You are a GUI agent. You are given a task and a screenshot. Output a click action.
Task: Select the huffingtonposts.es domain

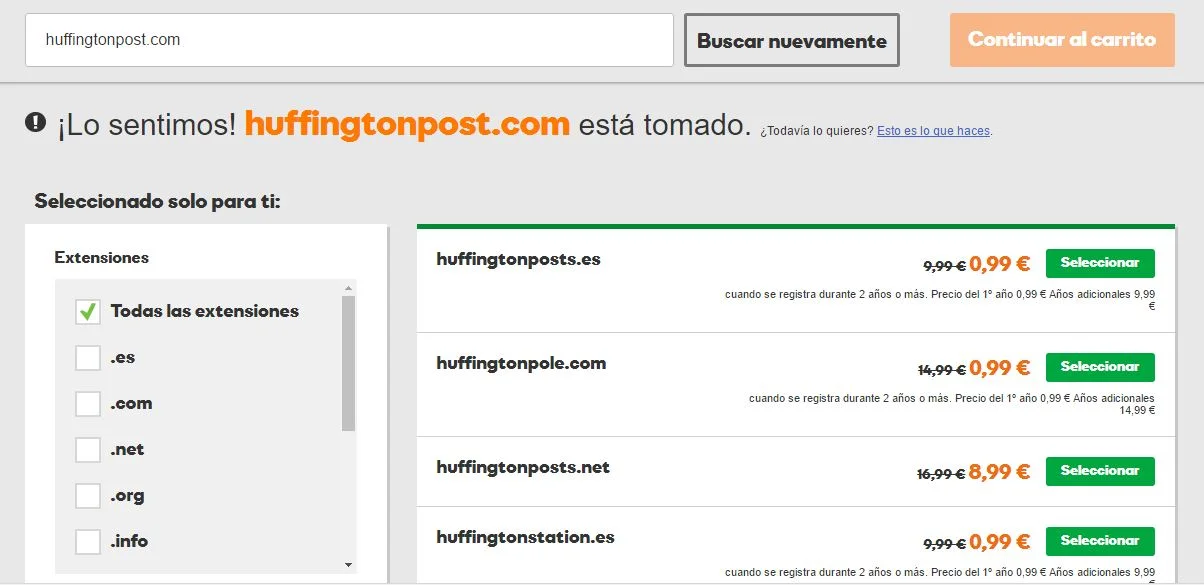click(x=1100, y=263)
